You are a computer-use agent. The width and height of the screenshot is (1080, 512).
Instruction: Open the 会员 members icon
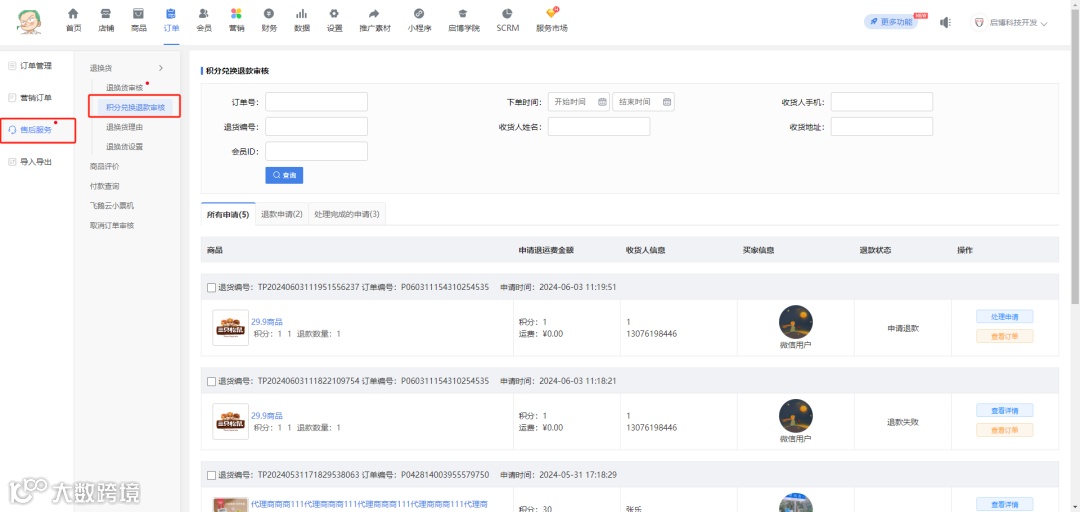coord(204,14)
